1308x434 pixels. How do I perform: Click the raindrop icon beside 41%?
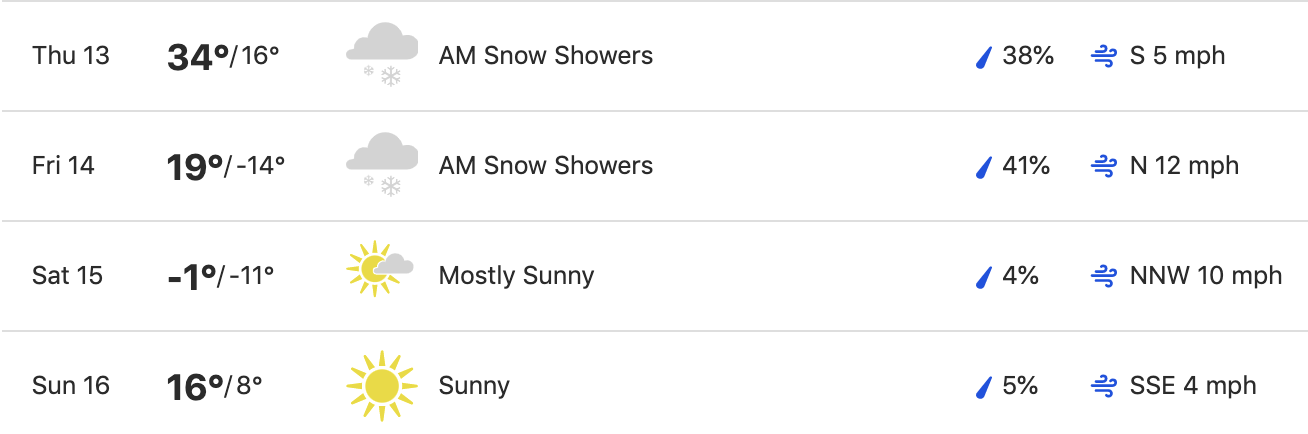[x=982, y=167]
